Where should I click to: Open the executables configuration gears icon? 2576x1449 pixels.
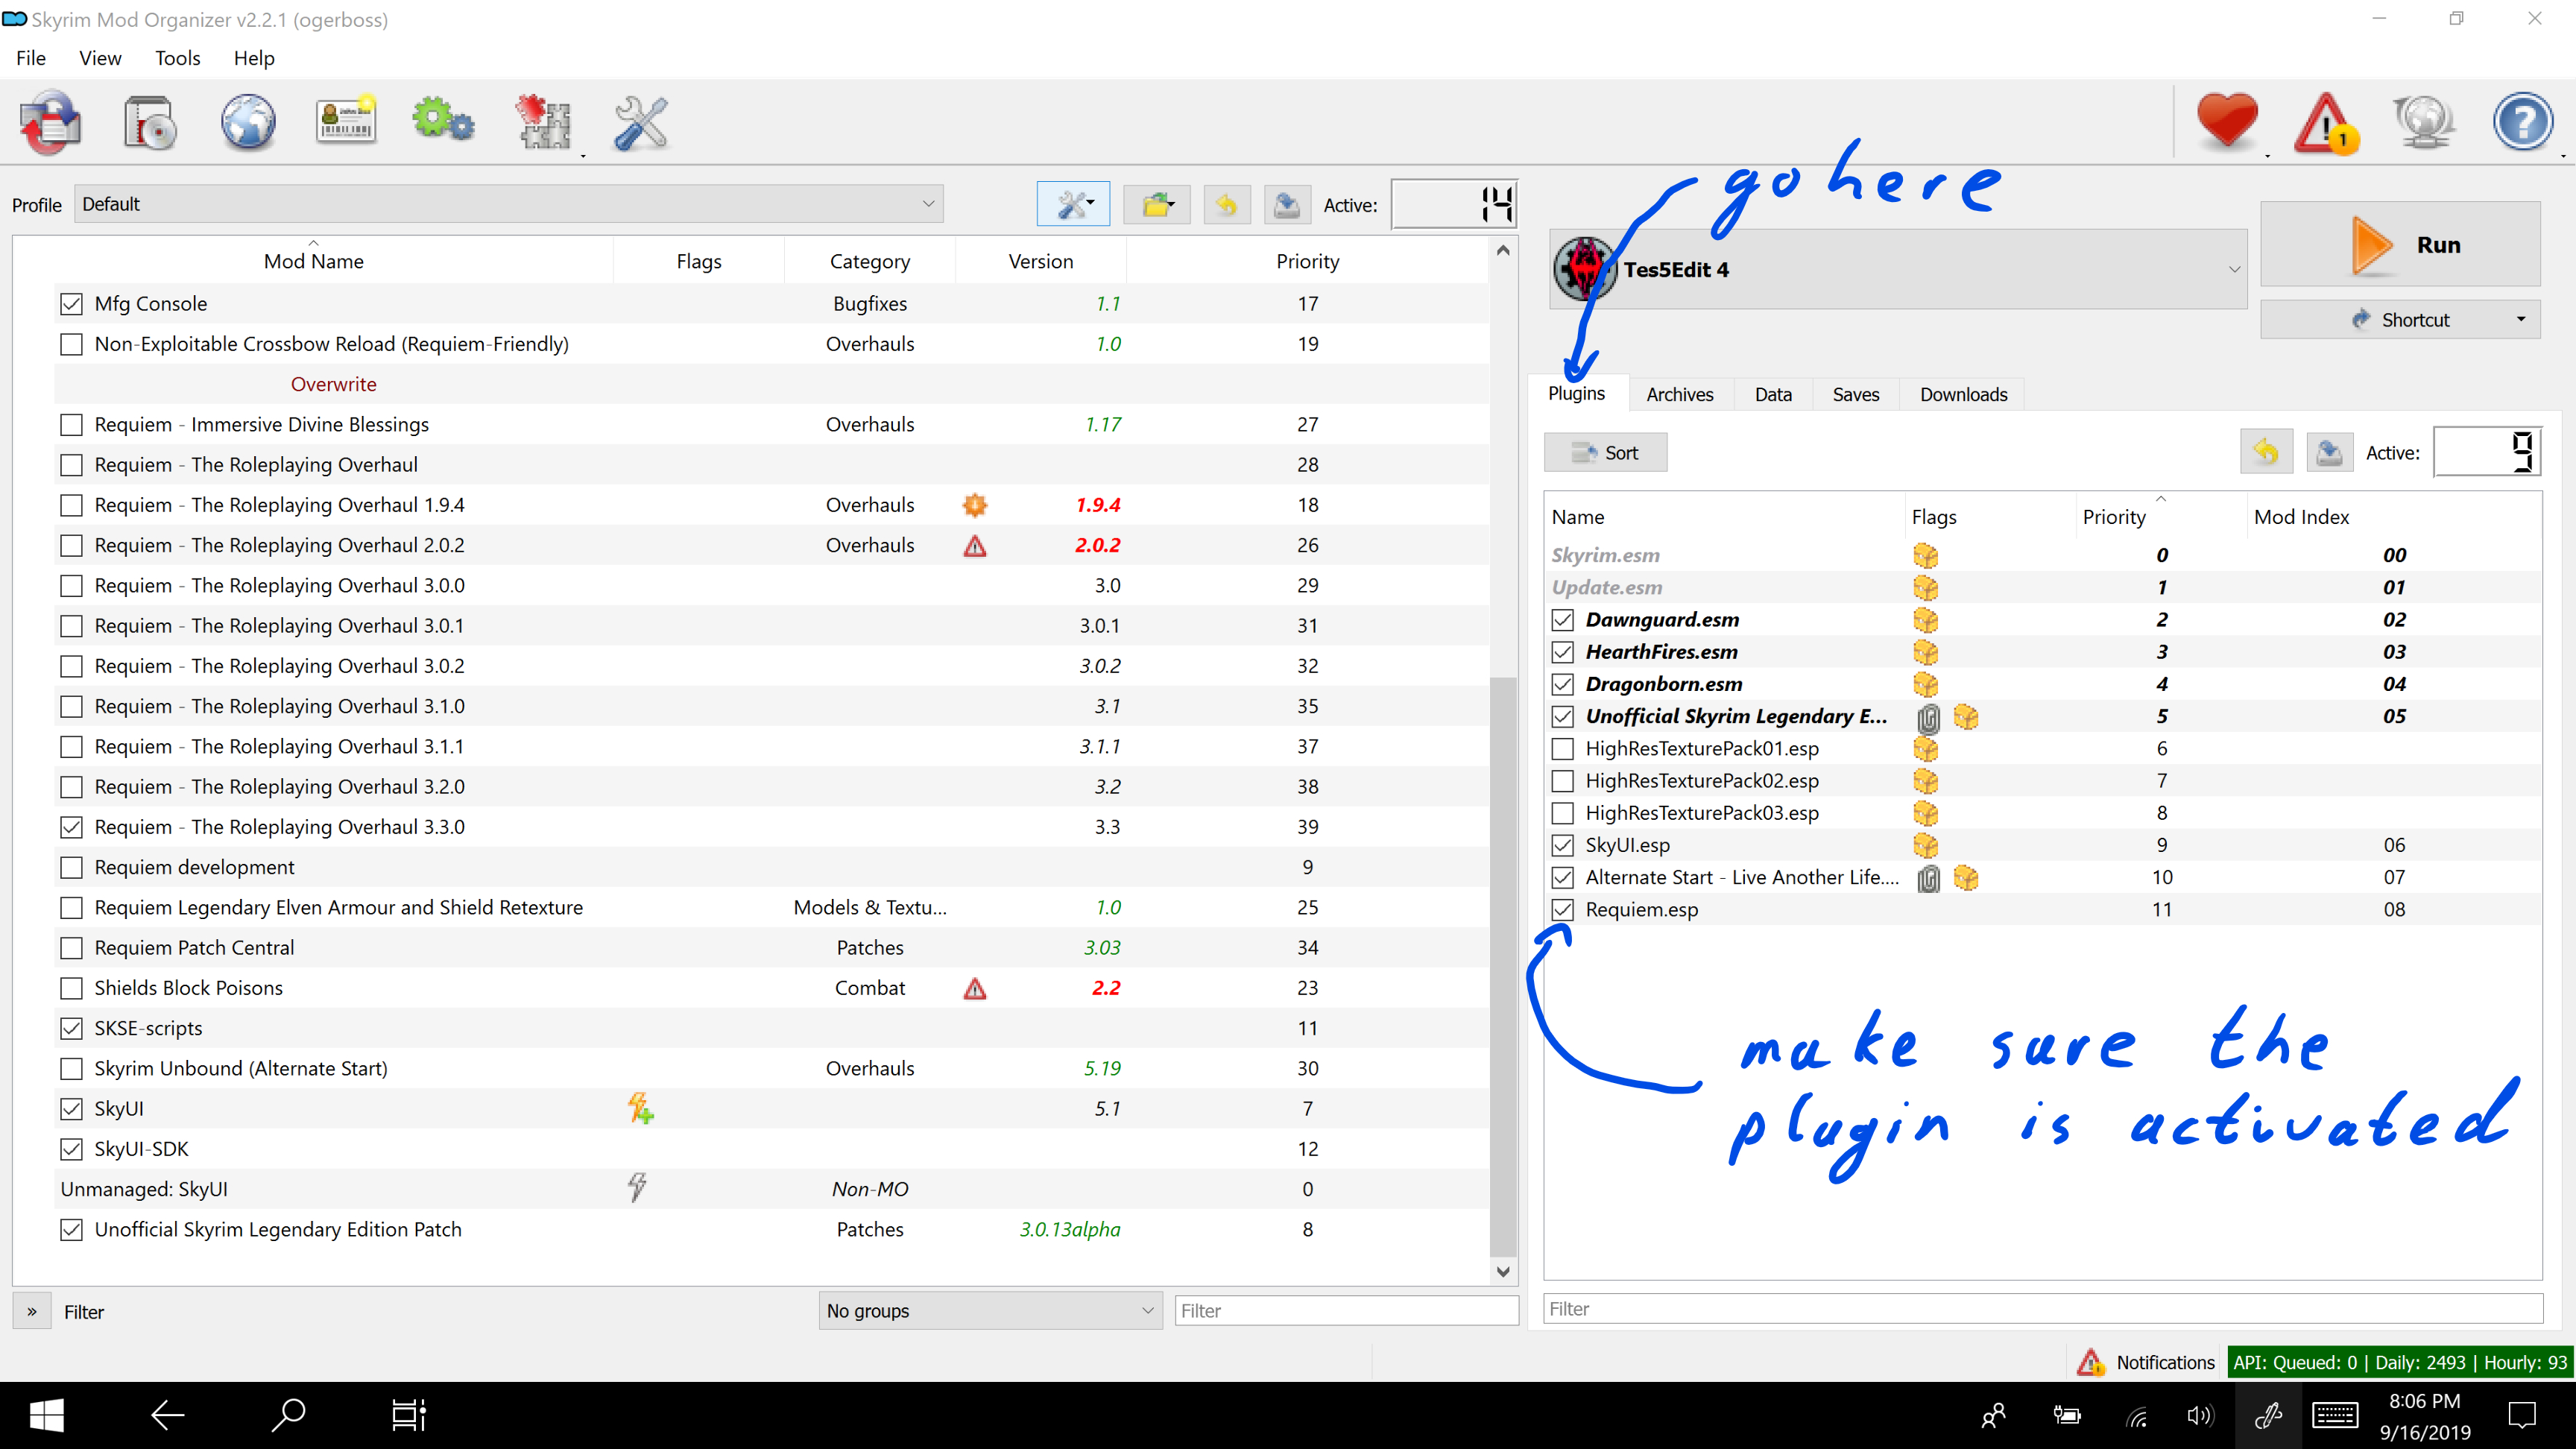pyautogui.click(x=443, y=121)
